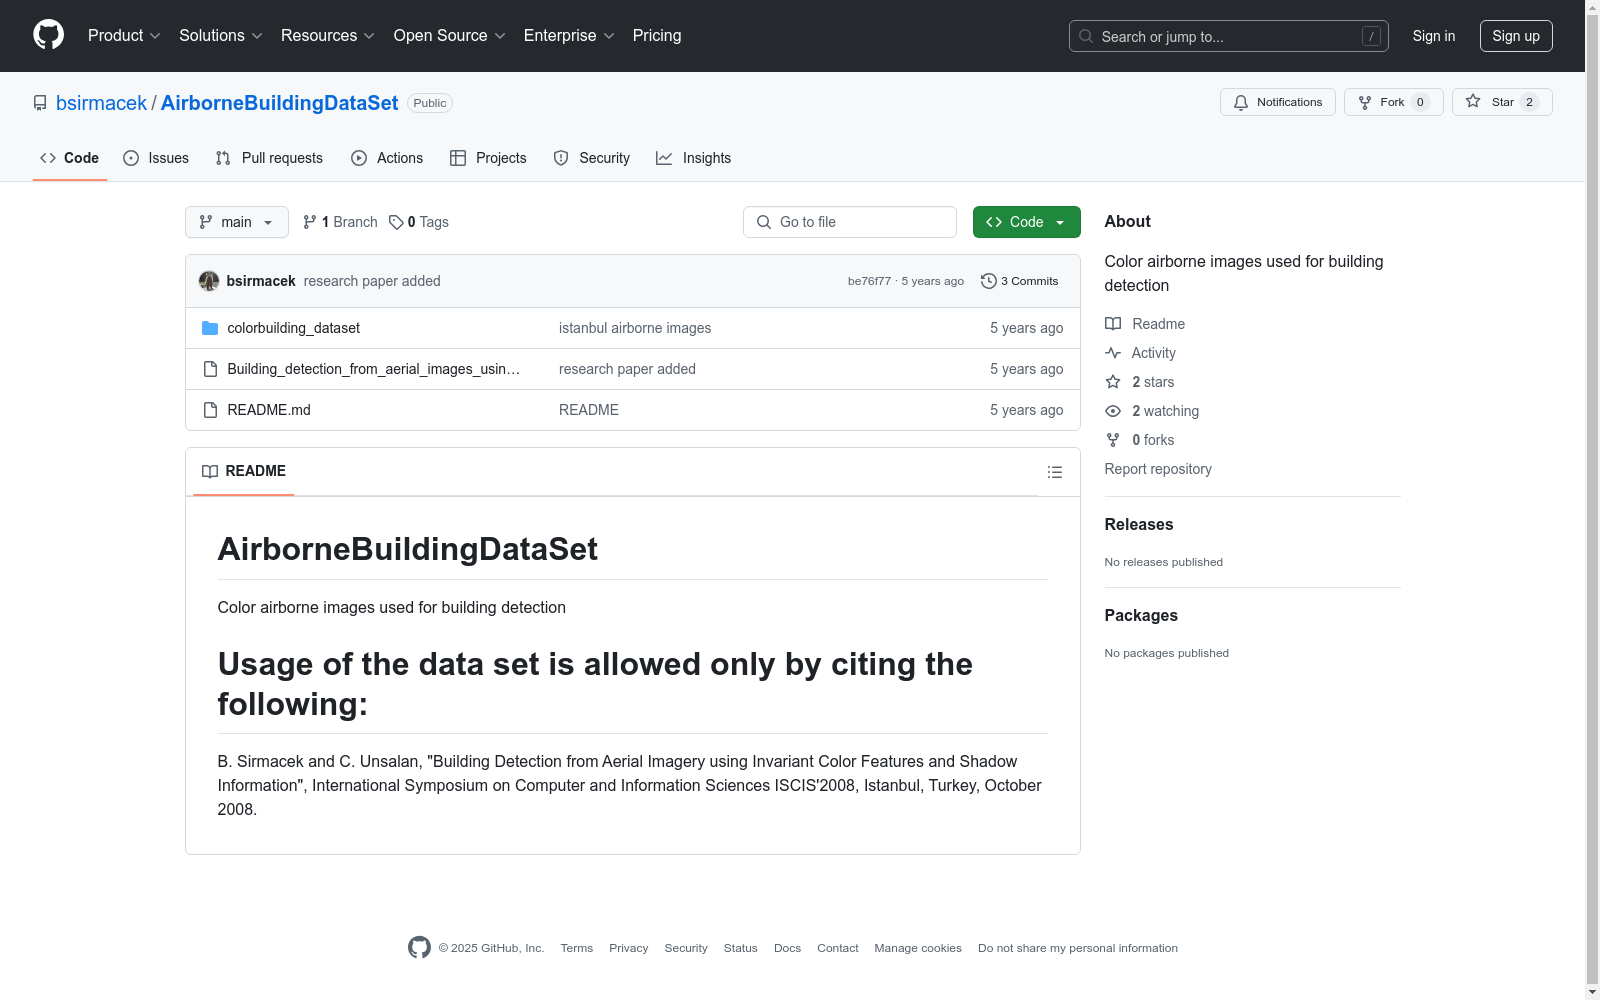Open the Pricing page
Screen dimensions: 1600x1000
tap(657, 36)
